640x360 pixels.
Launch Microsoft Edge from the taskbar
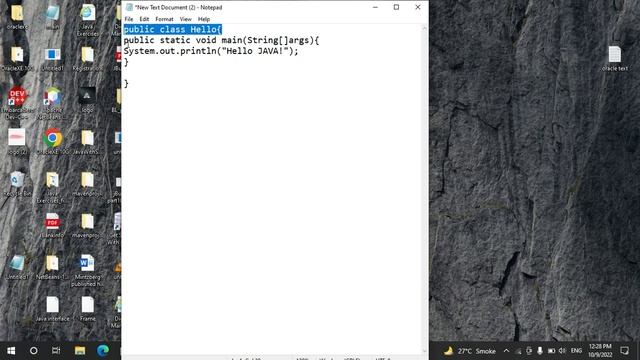point(103,351)
